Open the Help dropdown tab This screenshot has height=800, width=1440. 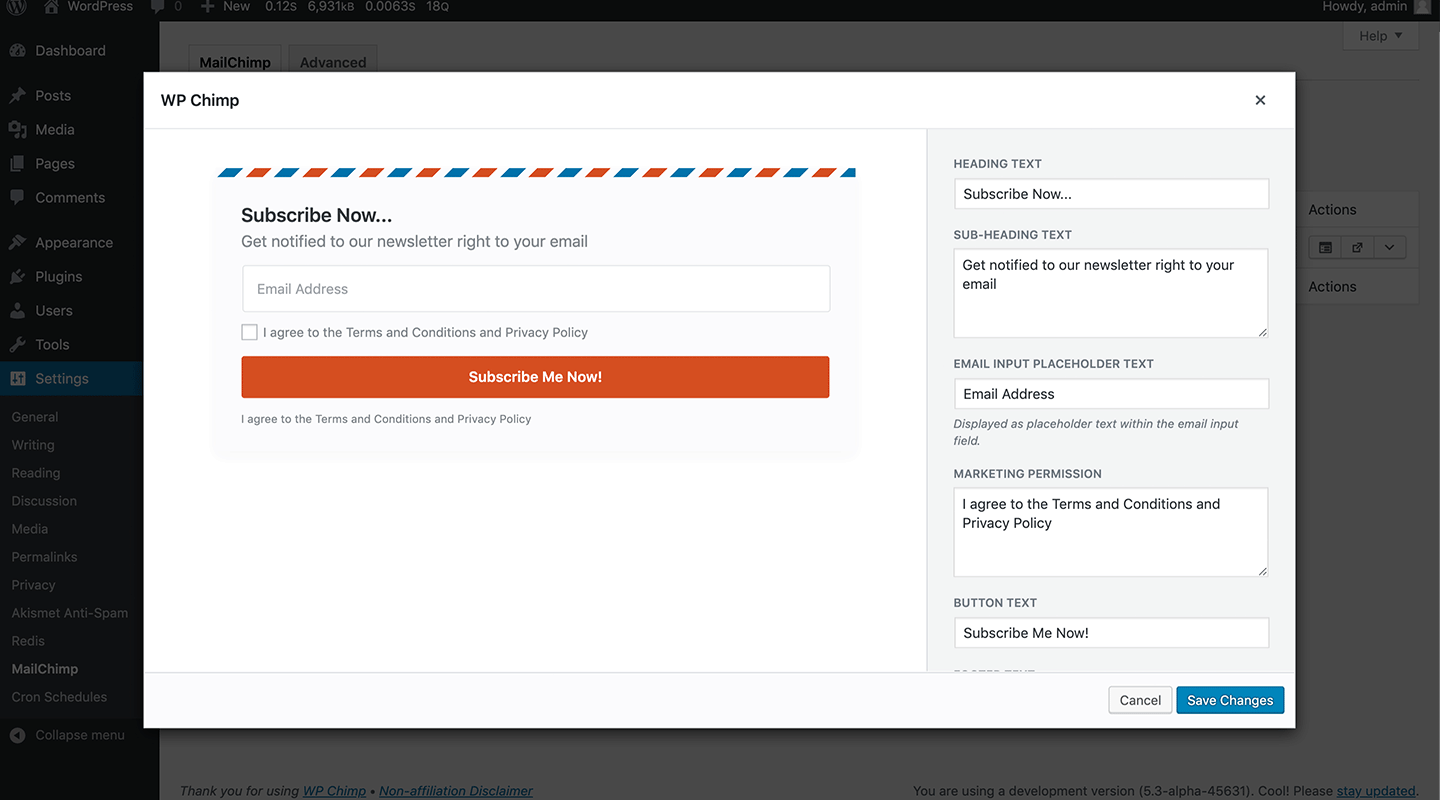tap(1381, 36)
